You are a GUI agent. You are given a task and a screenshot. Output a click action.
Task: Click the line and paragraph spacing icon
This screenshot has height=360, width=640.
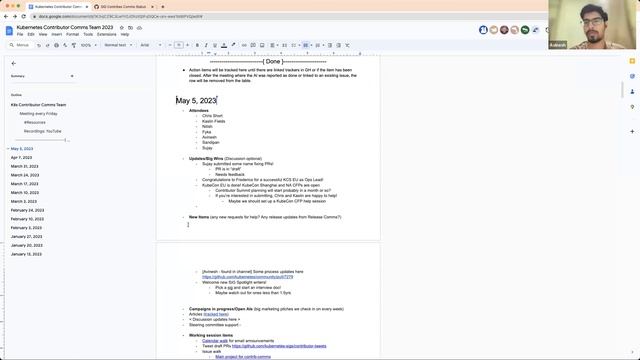[284, 45]
